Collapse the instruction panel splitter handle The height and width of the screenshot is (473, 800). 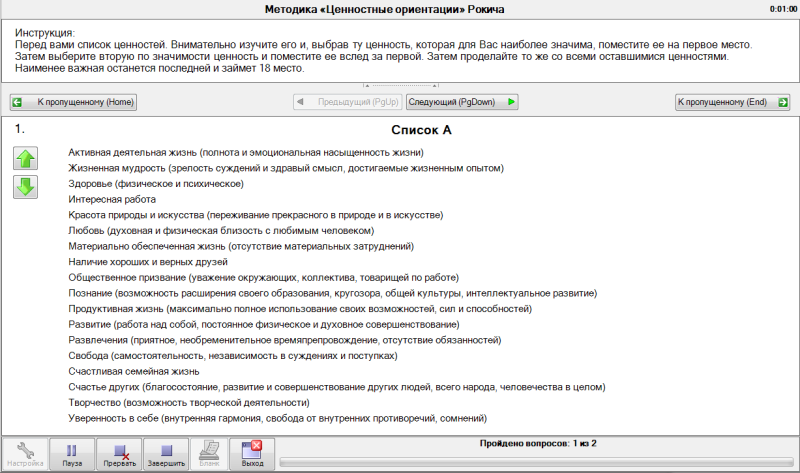[400, 86]
